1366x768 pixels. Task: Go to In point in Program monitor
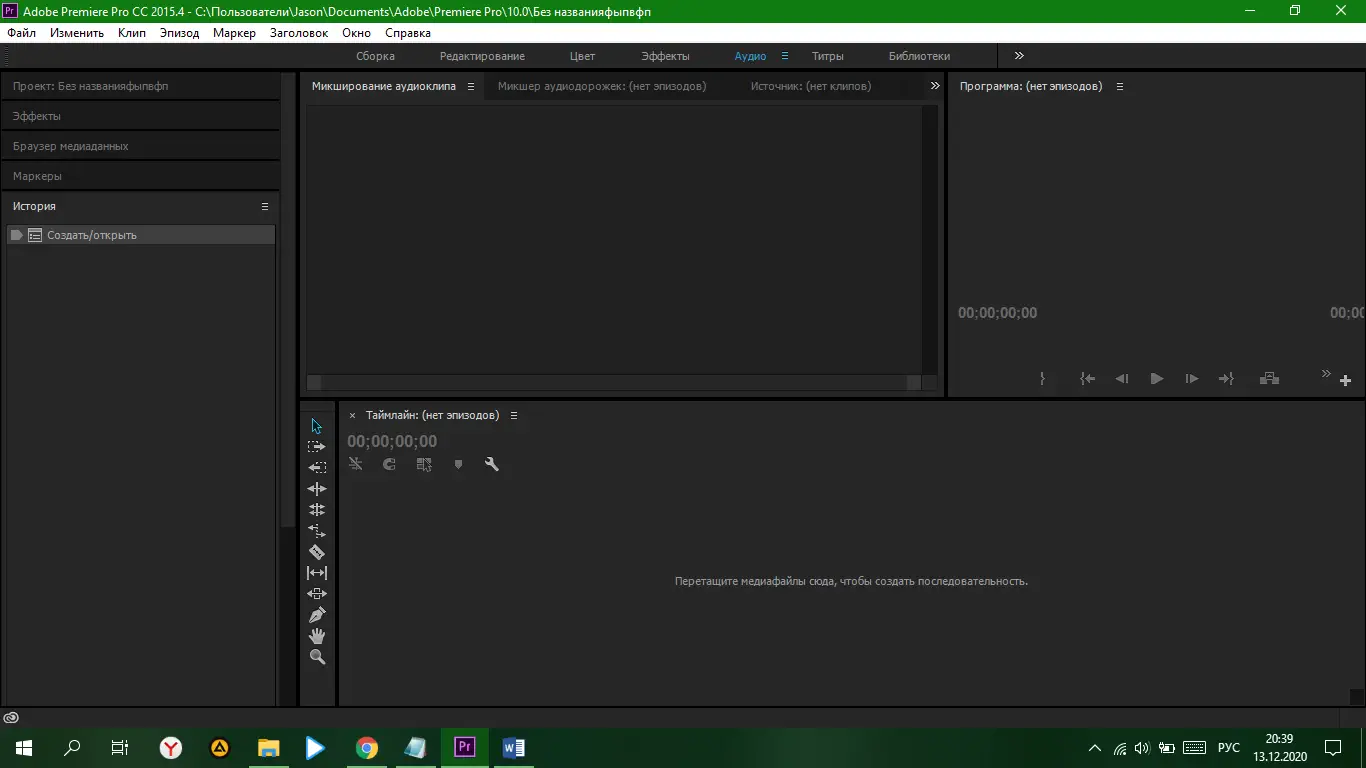point(1087,379)
